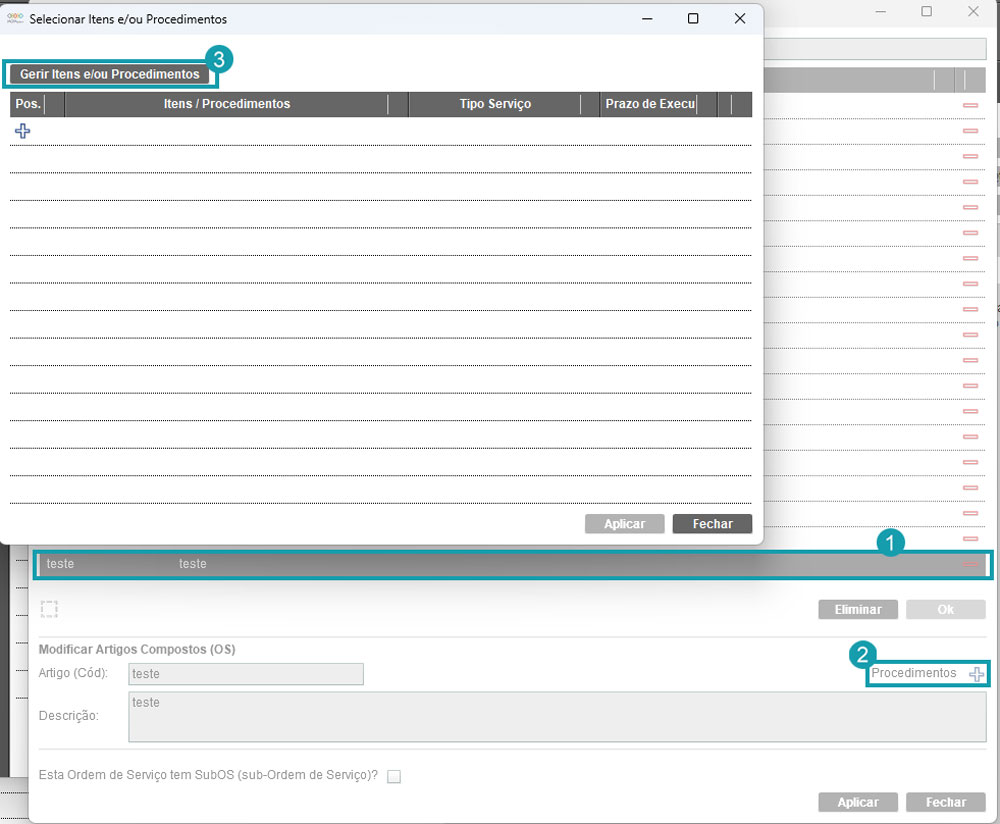This screenshot has width=1000, height=824.
Task: Click red minus icon in topmost background row
Action: (x=969, y=105)
